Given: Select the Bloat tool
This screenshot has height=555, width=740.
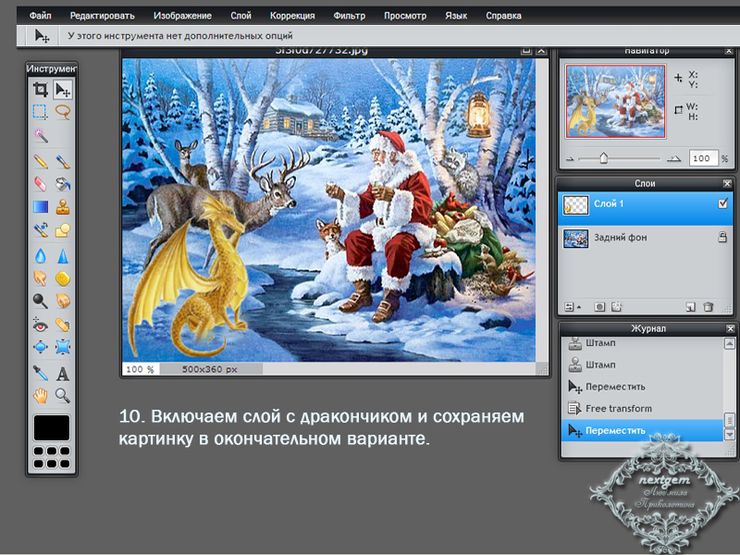Looking at the screenshot, I should pyautogui.click(x=40, y=347).
